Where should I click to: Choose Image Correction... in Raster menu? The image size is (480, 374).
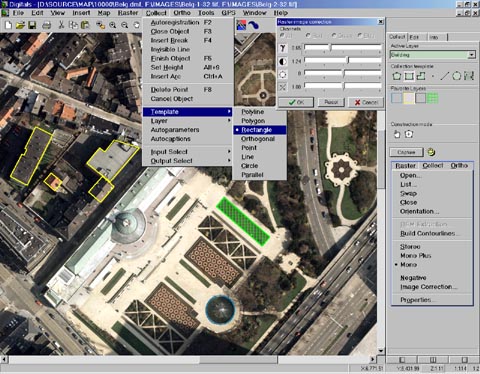[x=429, y=287]
